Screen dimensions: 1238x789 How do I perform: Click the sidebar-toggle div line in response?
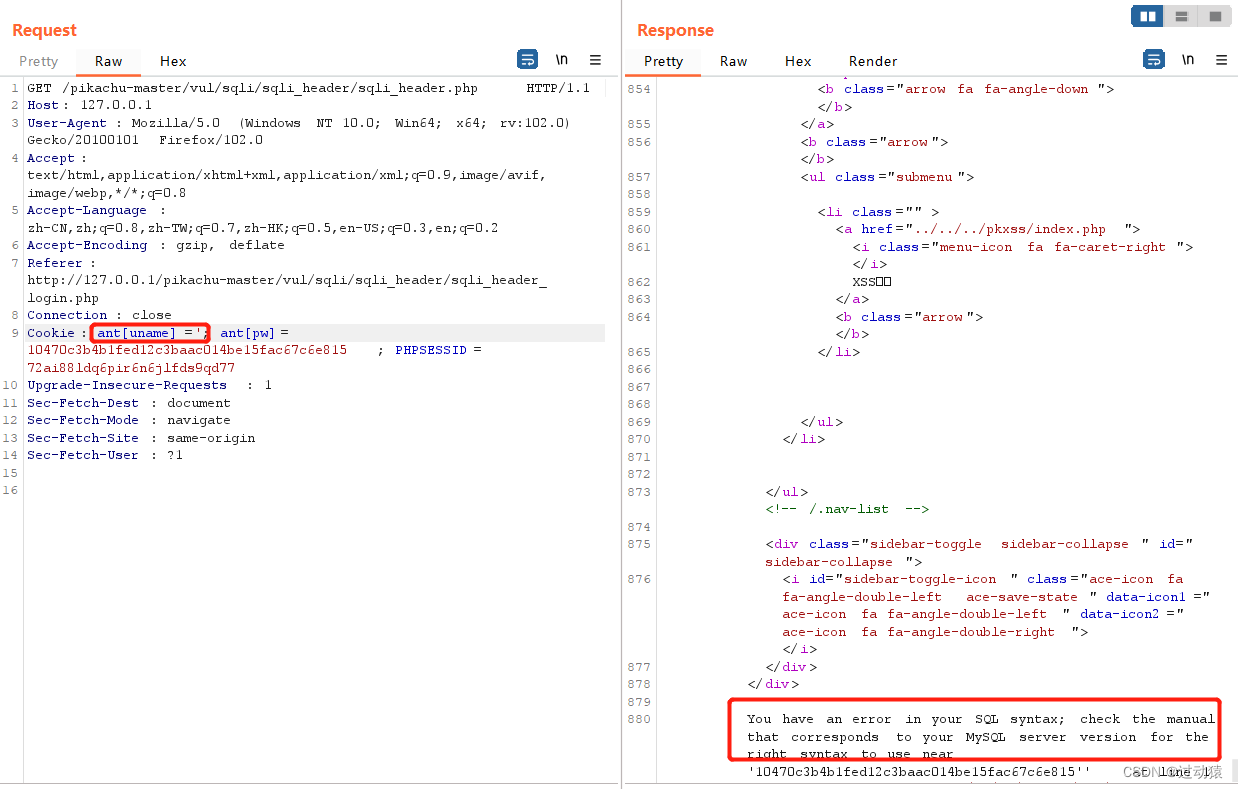click(x=979, y=553)
